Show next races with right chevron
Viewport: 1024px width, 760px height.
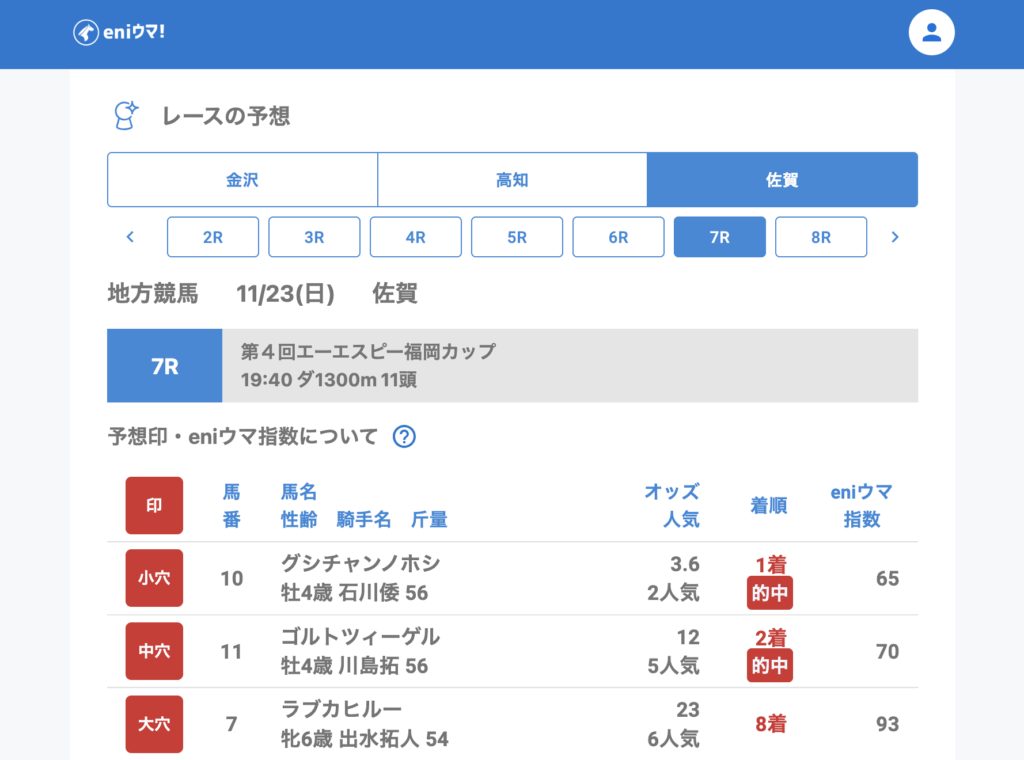pyautogui.click(x=895, y=237)
